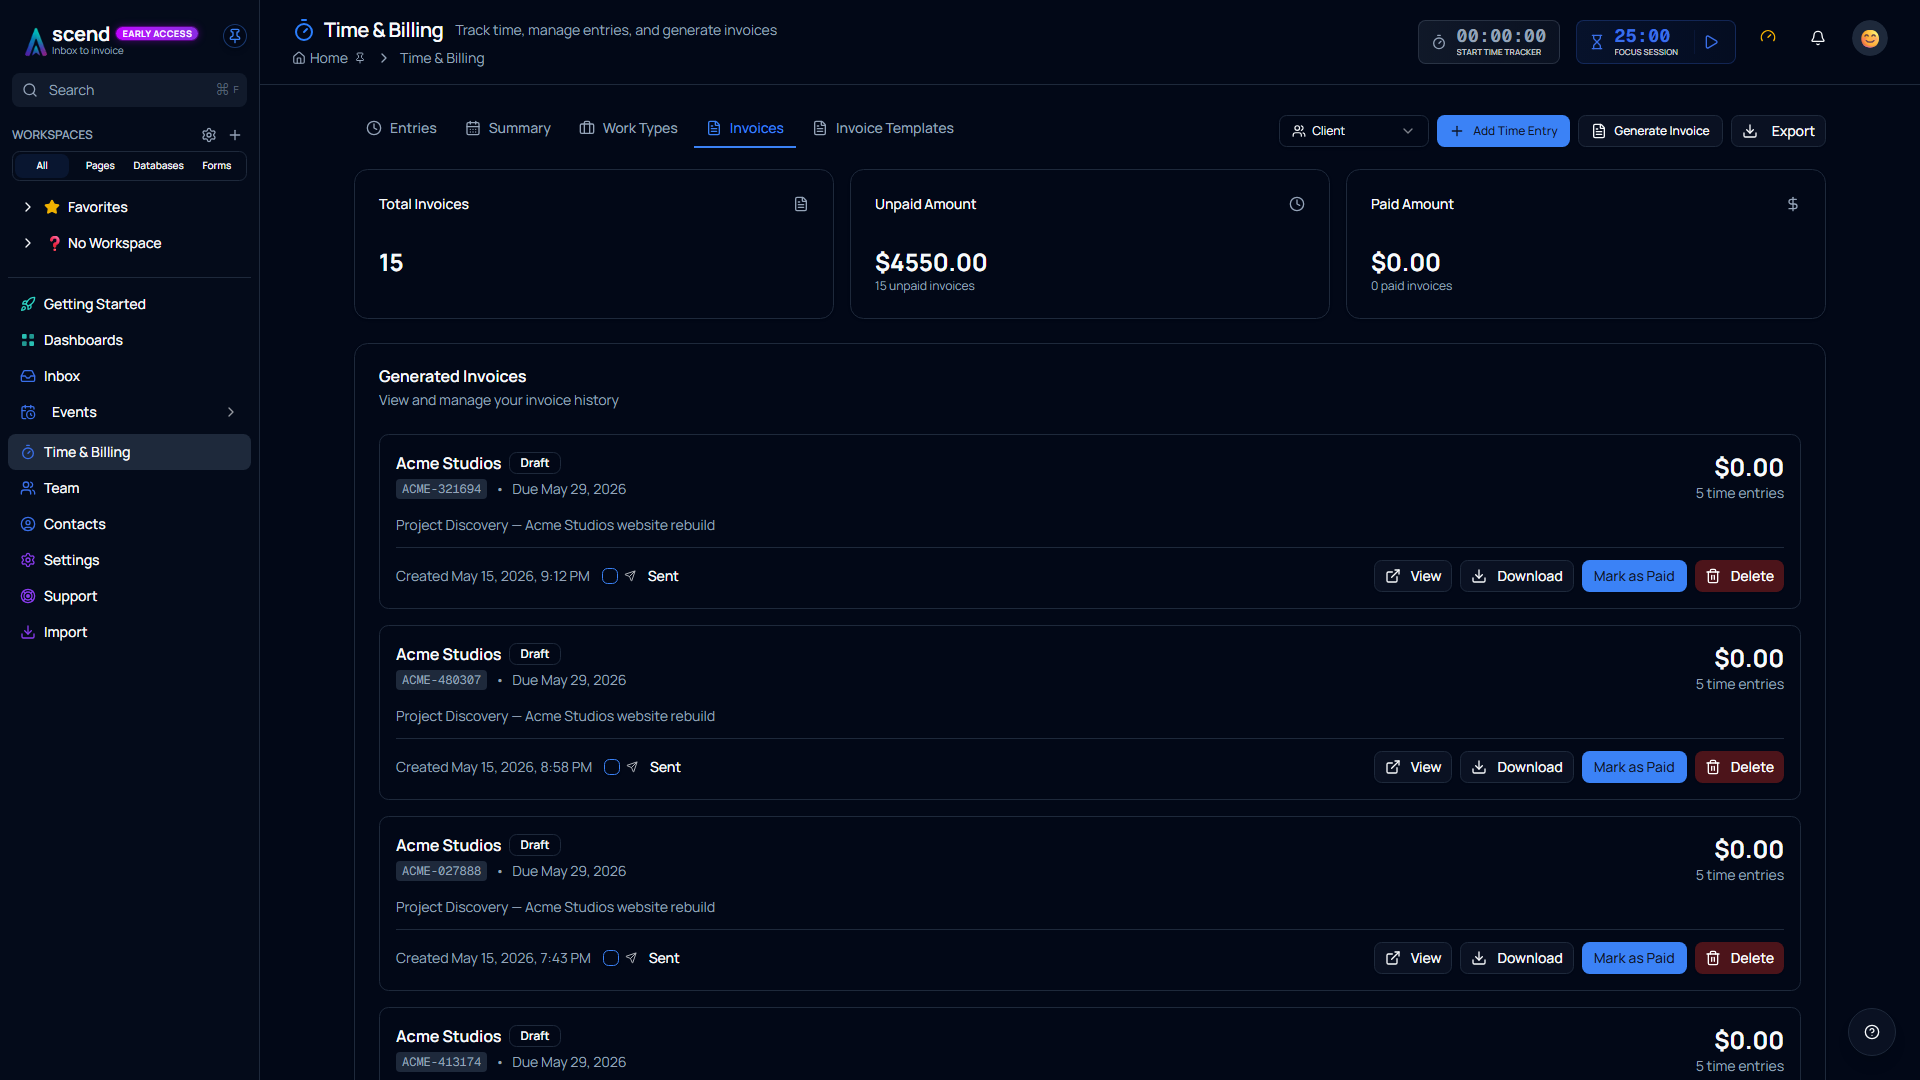Expand the No Workspace tree item
The height and width of the screenshot is (1080, 1920).
pos(28,243)
